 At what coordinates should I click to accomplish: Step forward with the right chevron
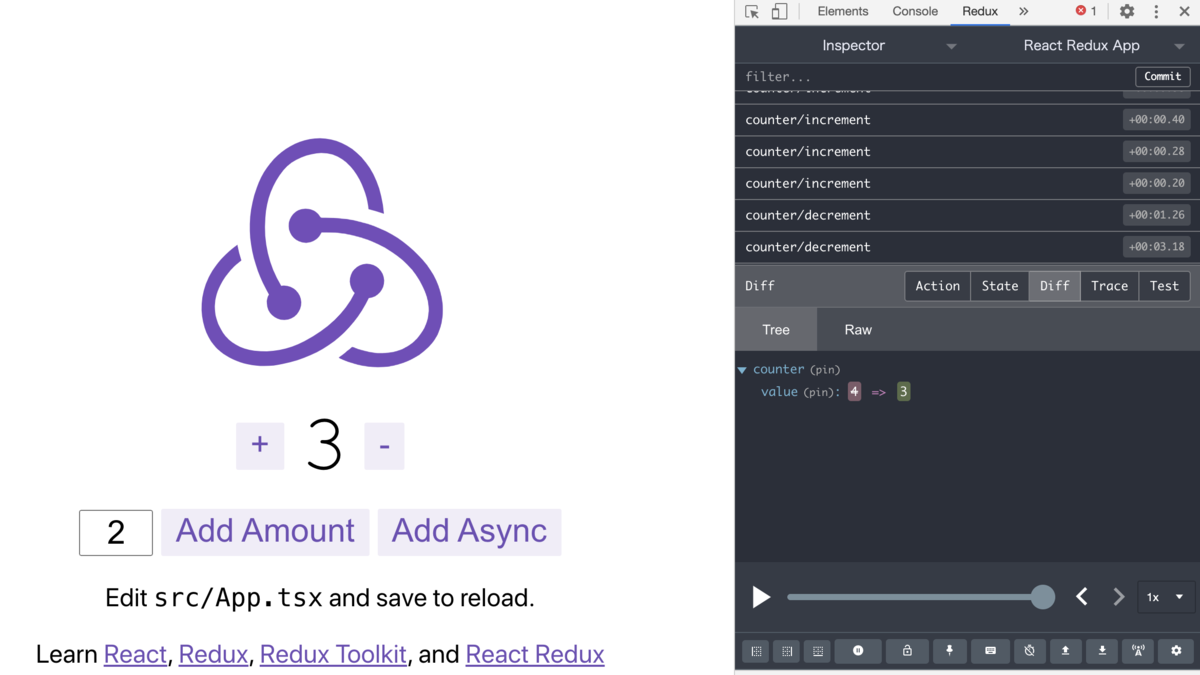click(1119, 597)
